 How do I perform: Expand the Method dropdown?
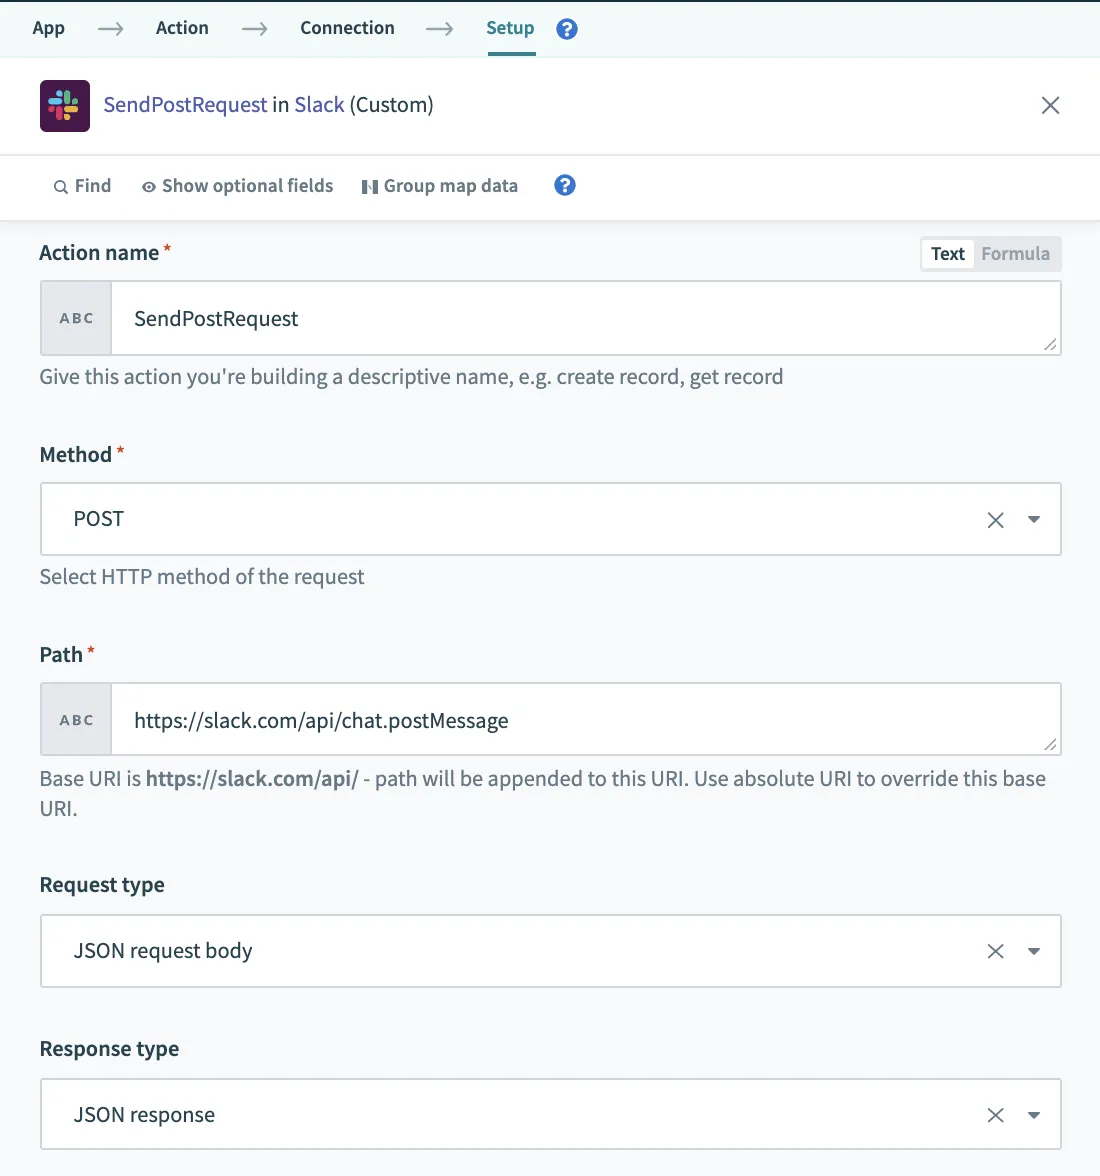click(1034, 520)
